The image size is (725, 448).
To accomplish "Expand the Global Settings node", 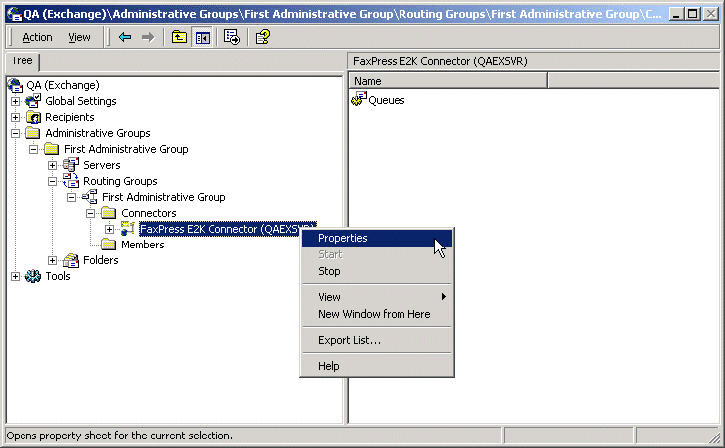I will 15,101.
